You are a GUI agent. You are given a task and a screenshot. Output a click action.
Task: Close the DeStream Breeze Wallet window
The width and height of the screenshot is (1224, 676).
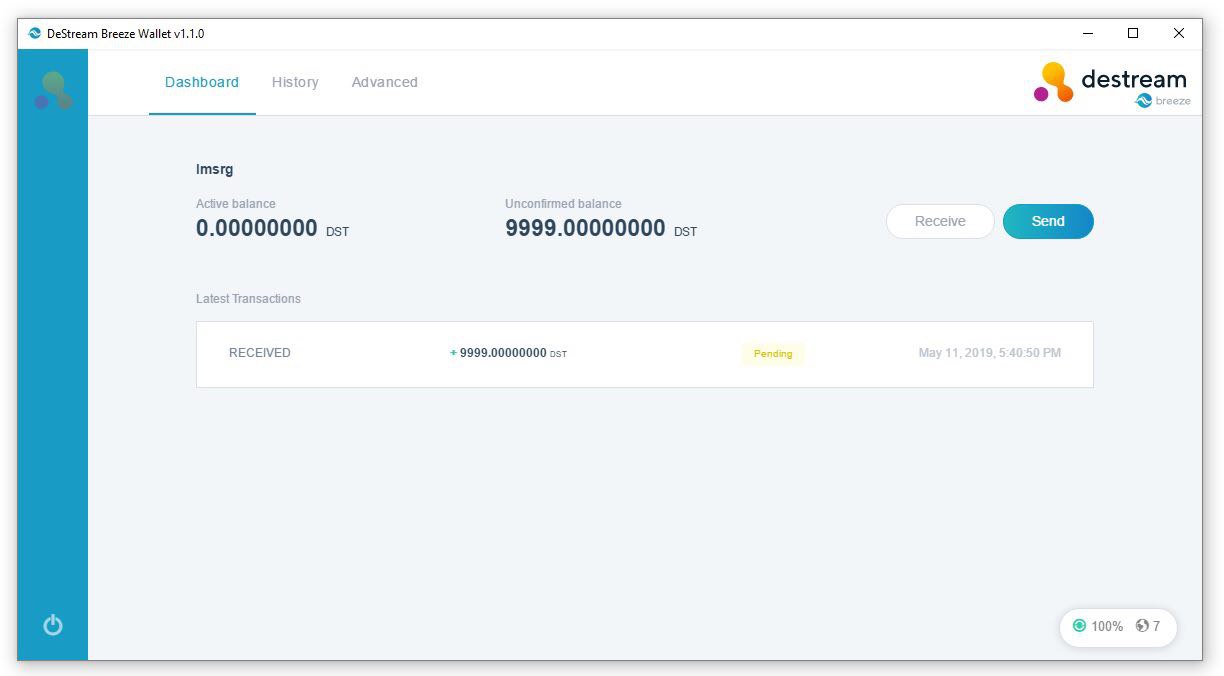[x=1179, y=33]
